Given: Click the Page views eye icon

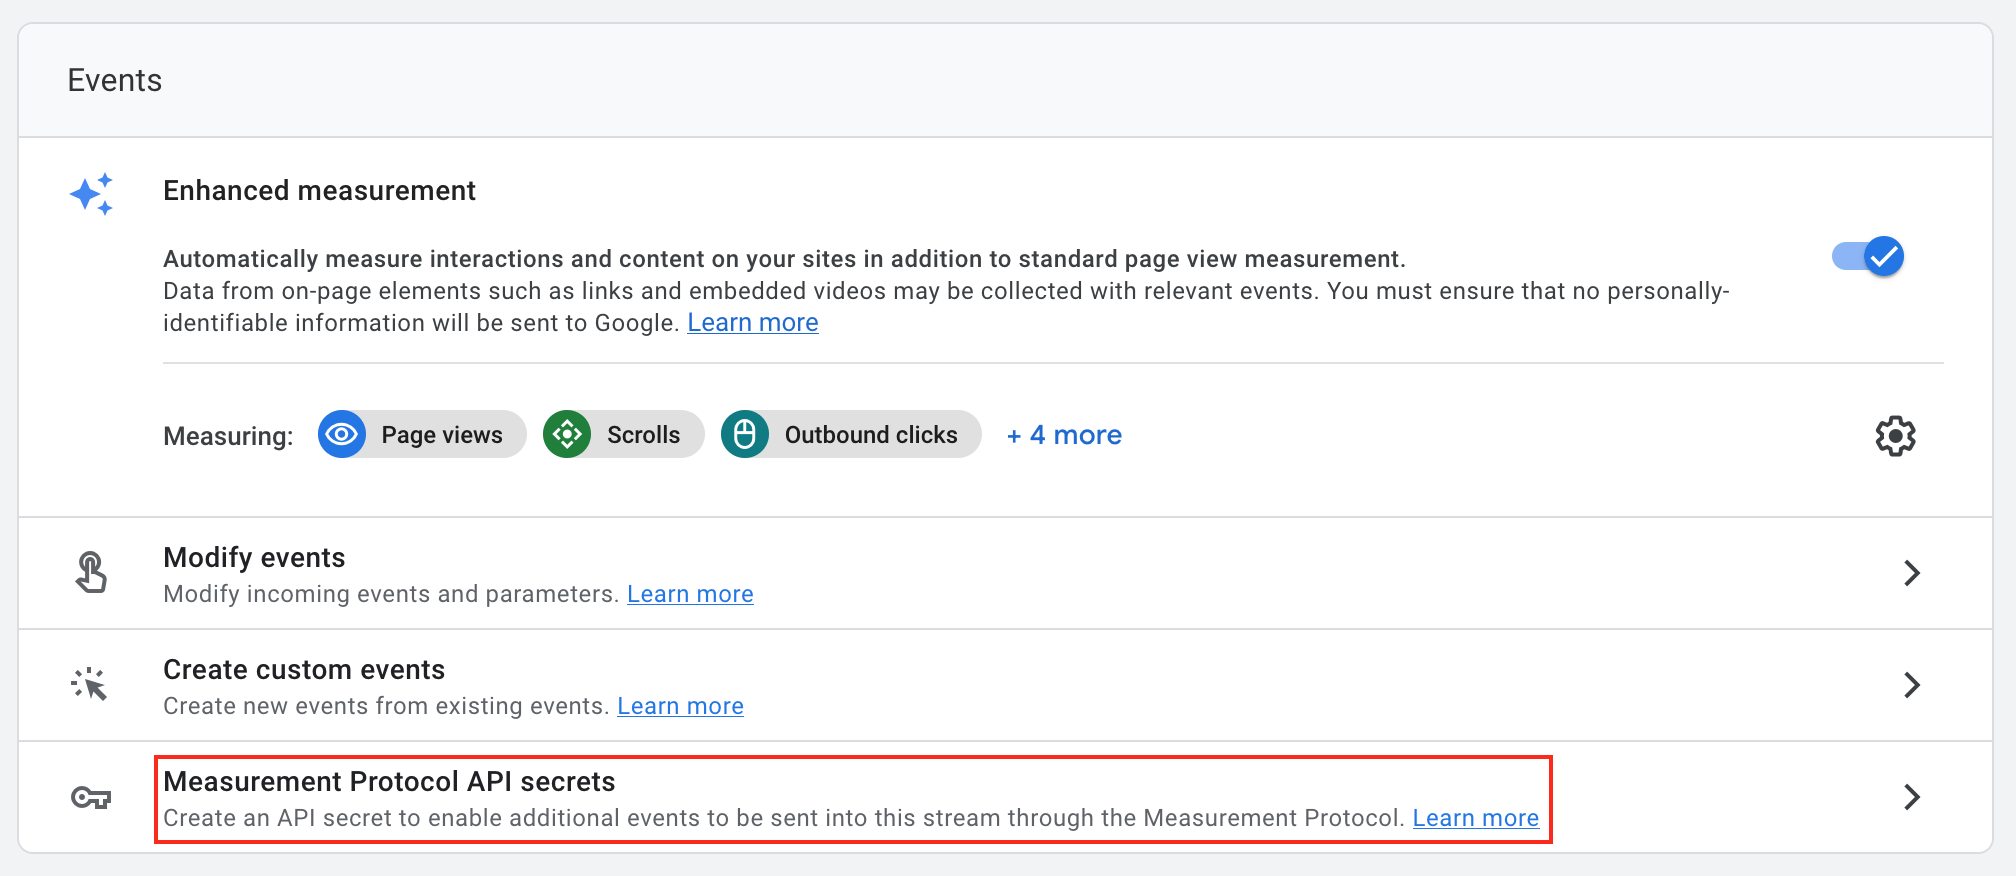Looking at the screenshot, I should point(342,435).
